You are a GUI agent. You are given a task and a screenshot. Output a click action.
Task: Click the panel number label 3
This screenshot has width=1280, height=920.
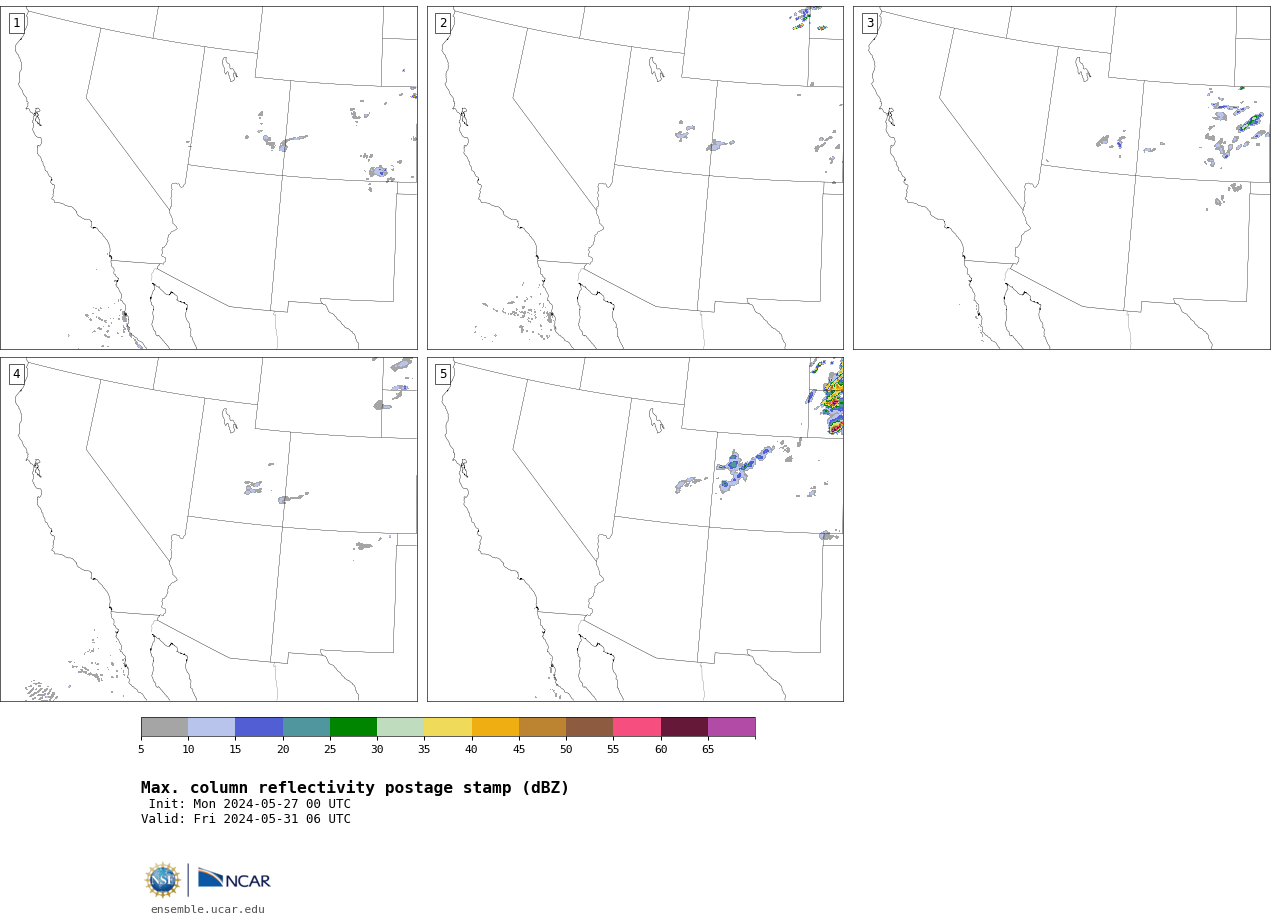click(870, 23)
